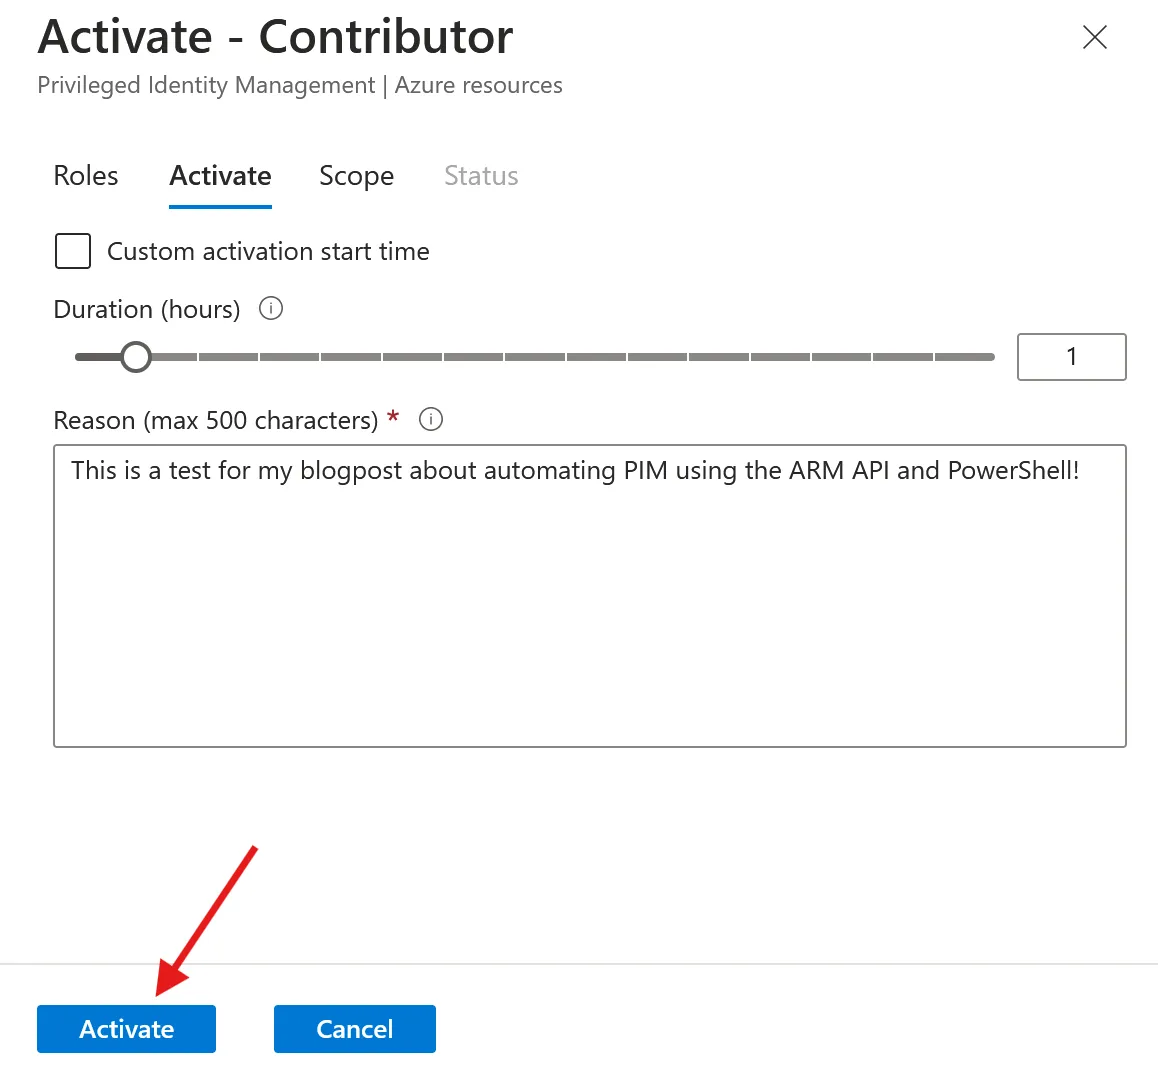This screenshot has height=1071, width=1158.
Task: Click the 'Duration (hours)' label
Action: tap(147, 310)
